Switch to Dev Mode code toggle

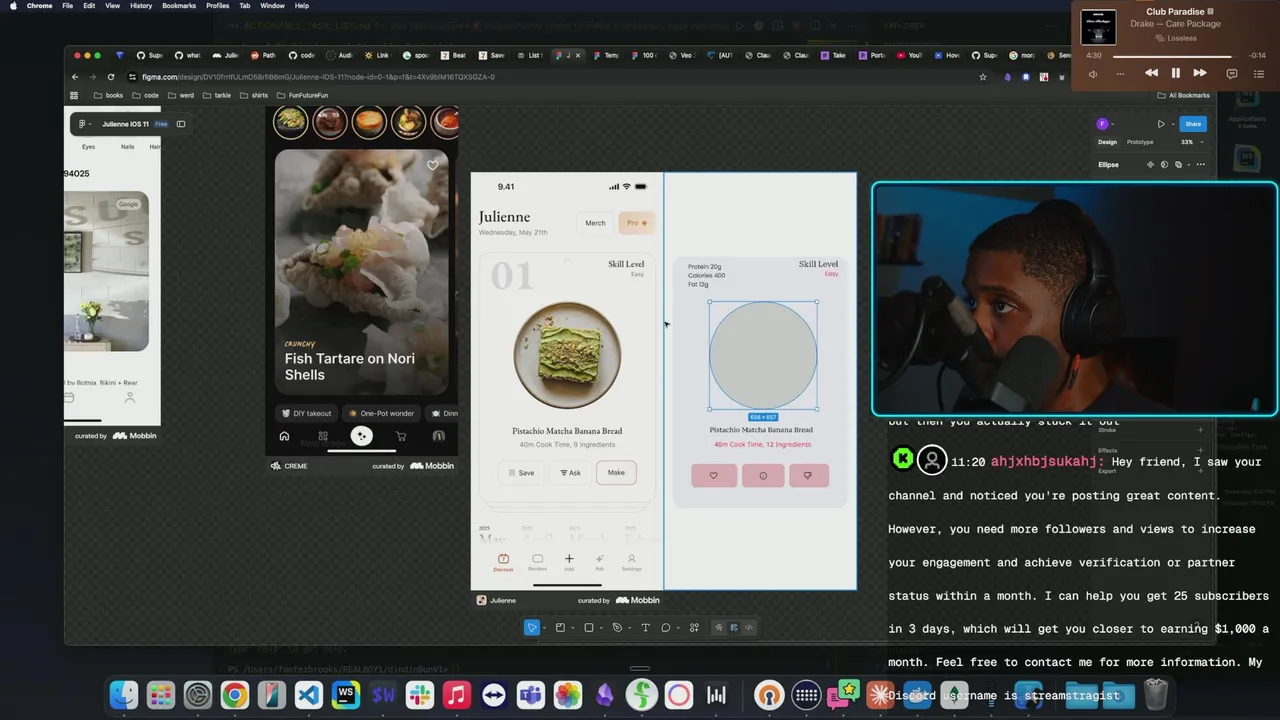pyautogui.click(x=749, y=628)
